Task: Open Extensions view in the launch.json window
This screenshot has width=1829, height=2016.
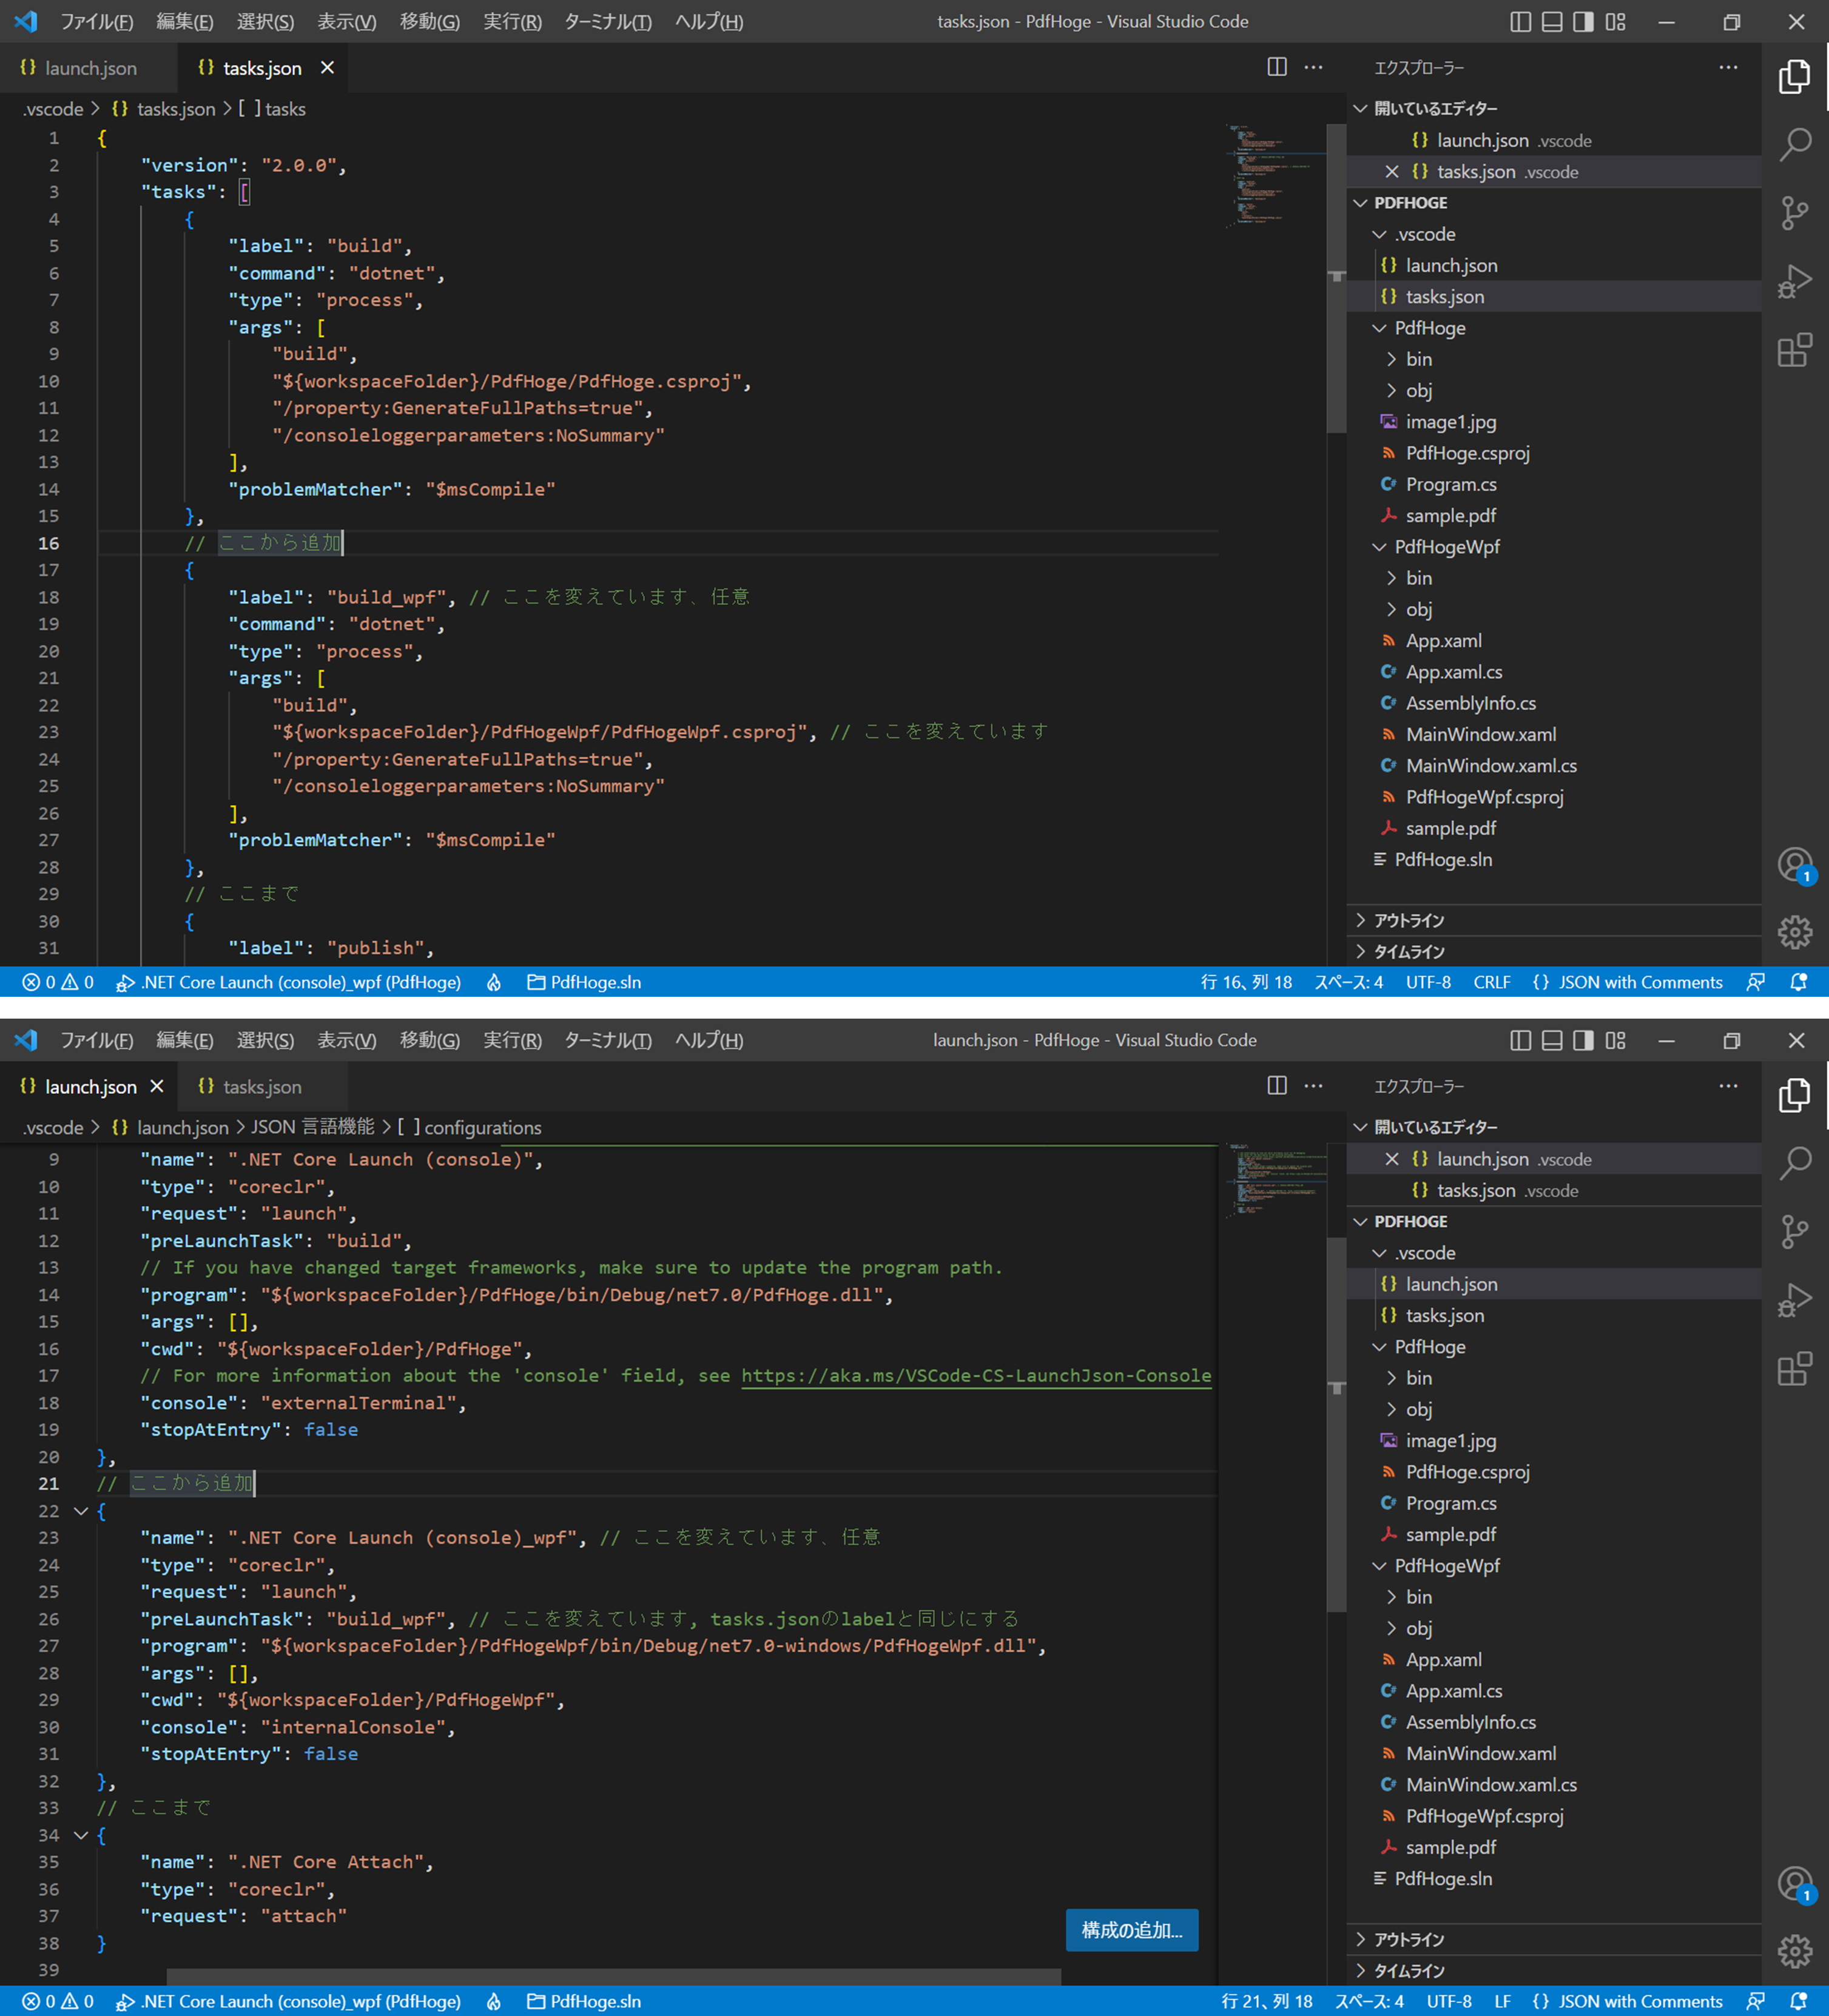Action: [1795, 1368]
